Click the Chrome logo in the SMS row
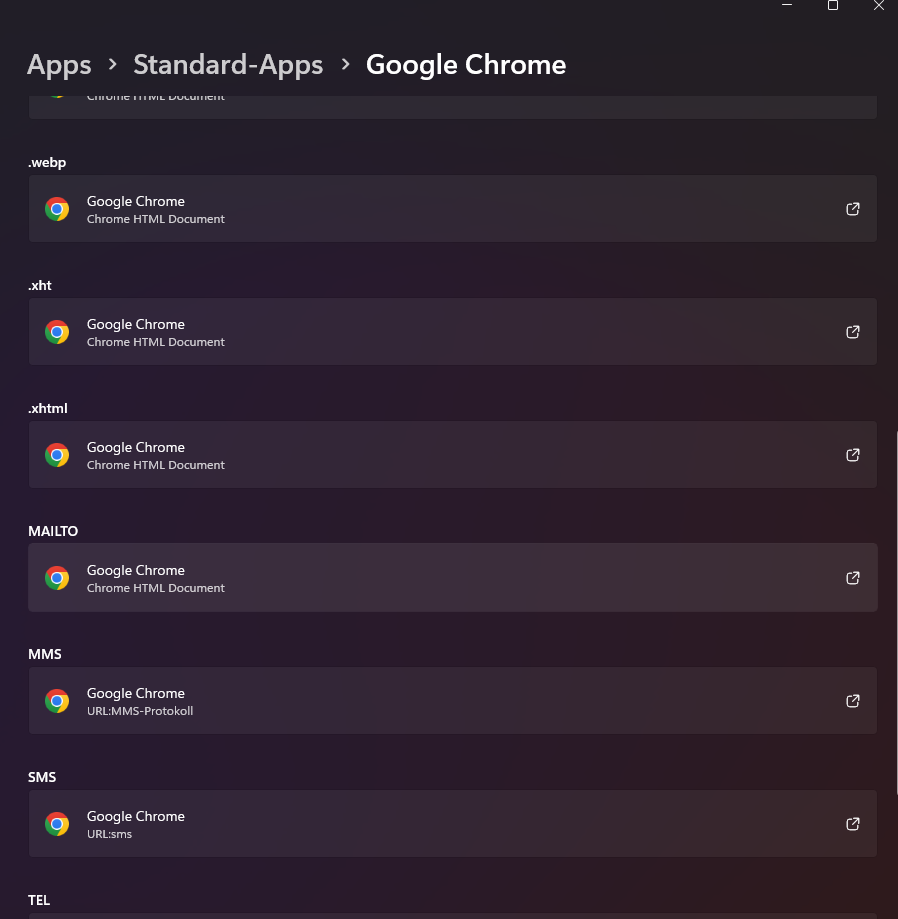The height and width of the screenshot is (919, 898). pos(57,824)
